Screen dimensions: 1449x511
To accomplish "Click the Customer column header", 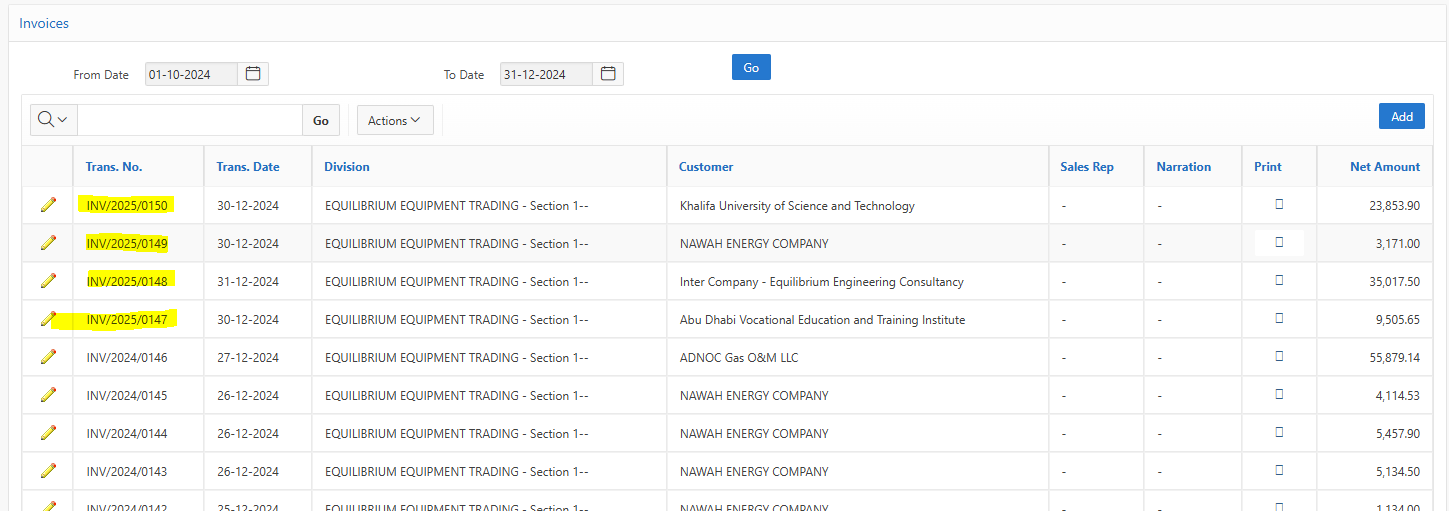I will [x=706, y=167].
